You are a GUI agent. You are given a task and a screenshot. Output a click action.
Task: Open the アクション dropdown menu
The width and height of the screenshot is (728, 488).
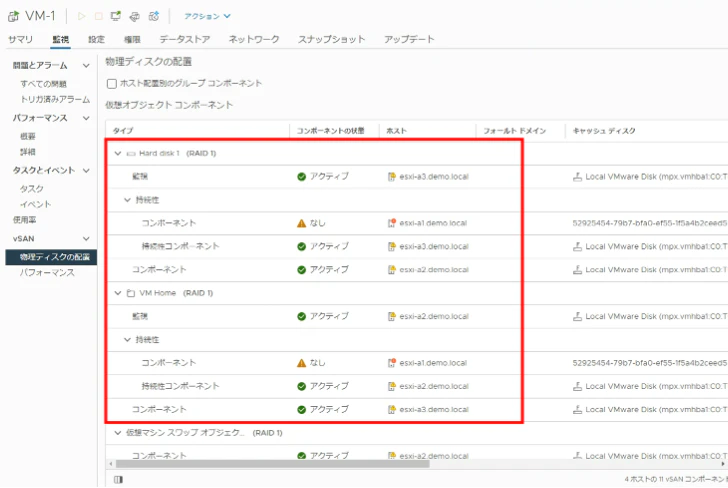pos(207,16)
